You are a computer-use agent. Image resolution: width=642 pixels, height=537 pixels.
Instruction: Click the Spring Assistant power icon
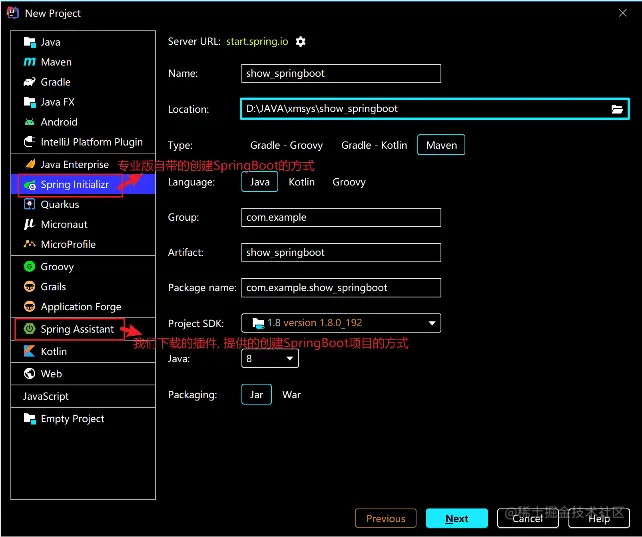(29, 329)
